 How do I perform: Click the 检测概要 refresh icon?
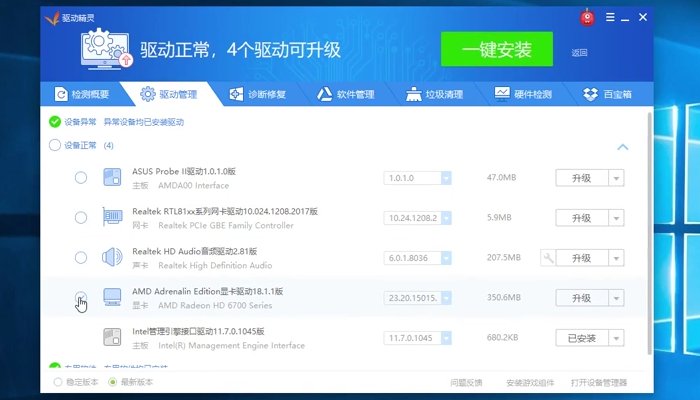[x=61, y=94]
